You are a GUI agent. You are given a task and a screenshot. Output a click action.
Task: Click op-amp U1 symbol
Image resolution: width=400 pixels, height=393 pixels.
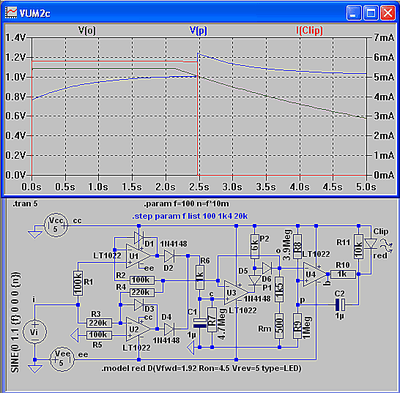(x=138, y=256)
